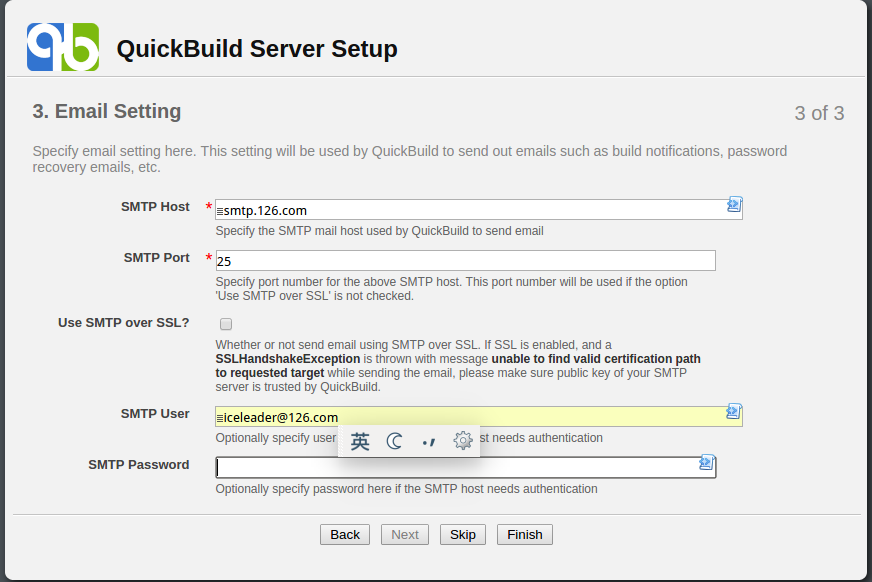
Task: Click 'SSLHandshakeException' bold text
Action: [x=288, y=359]
